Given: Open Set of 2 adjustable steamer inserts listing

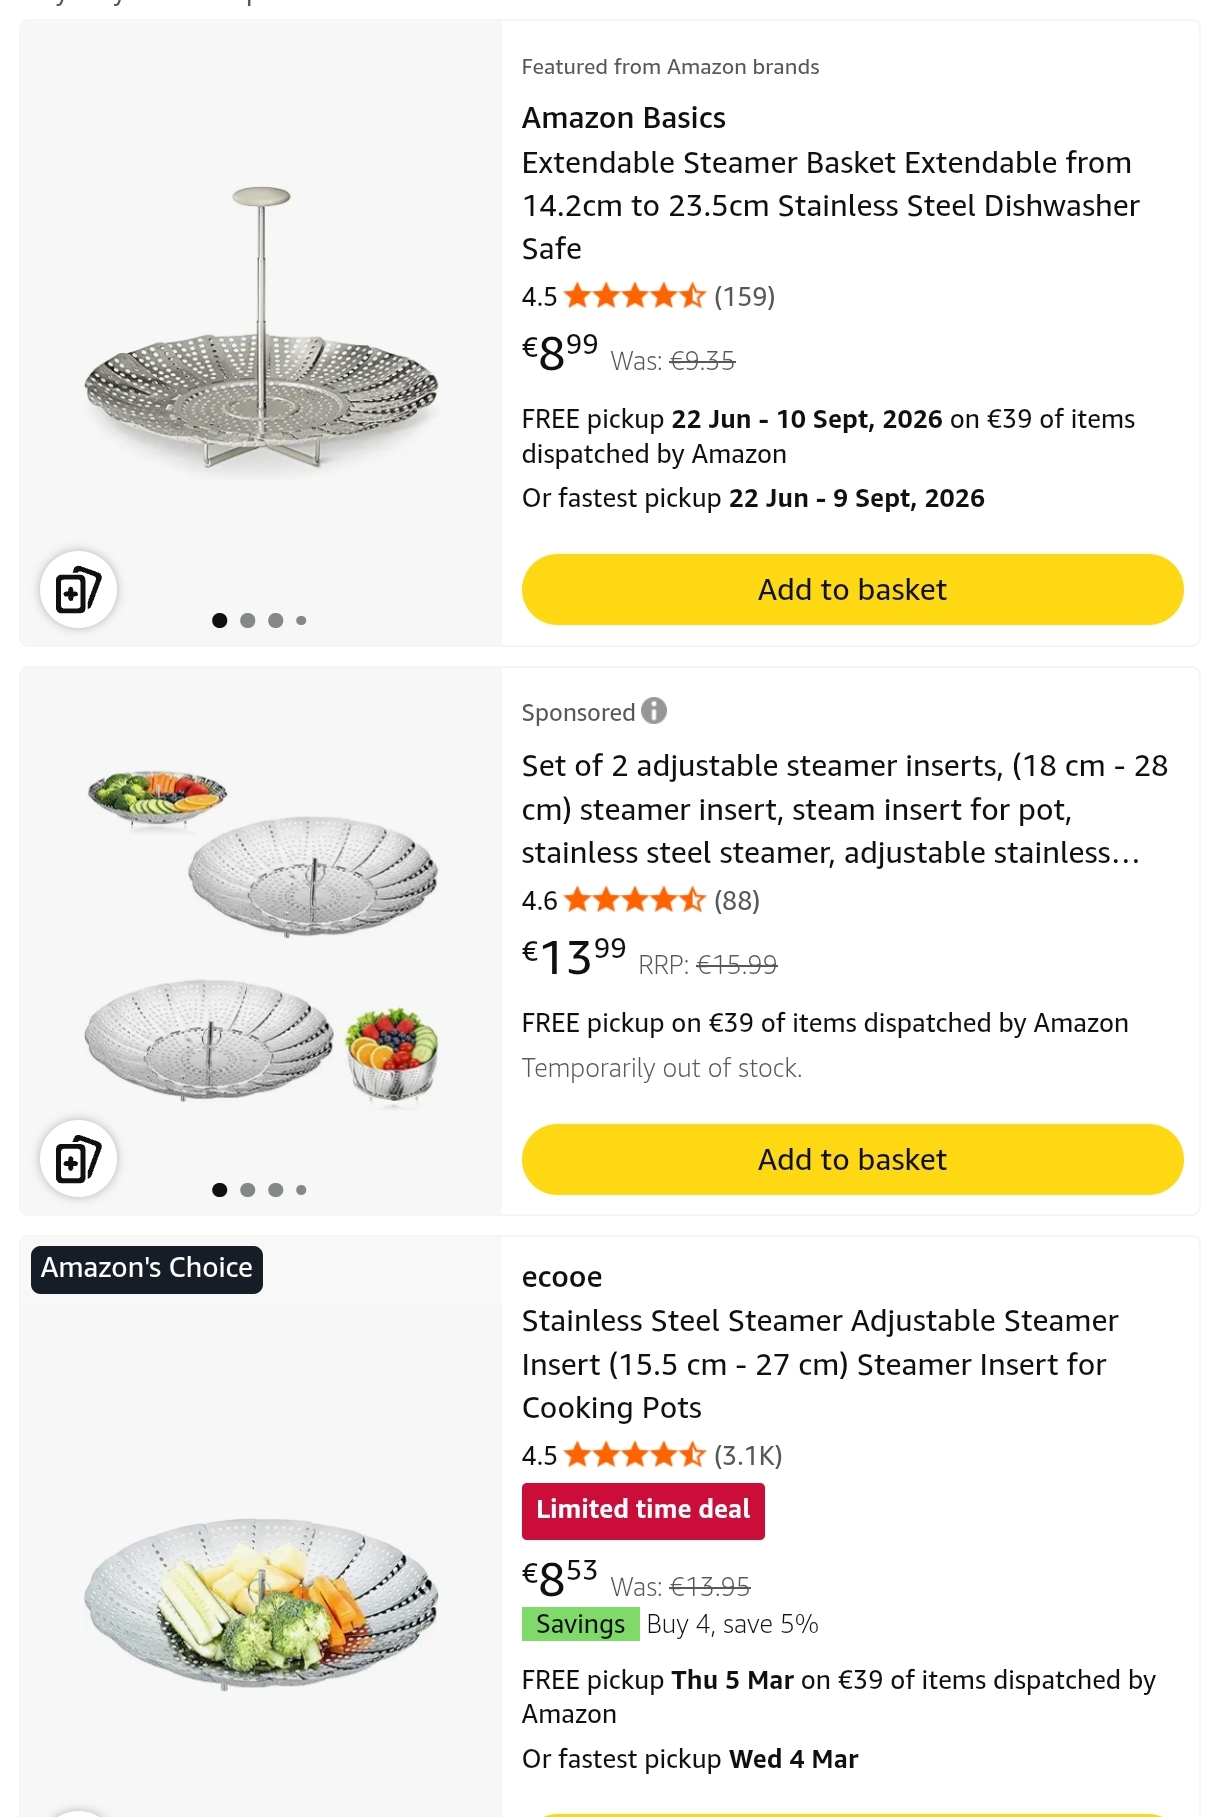Looking at the screenshot, I should (x=844, y=809).
